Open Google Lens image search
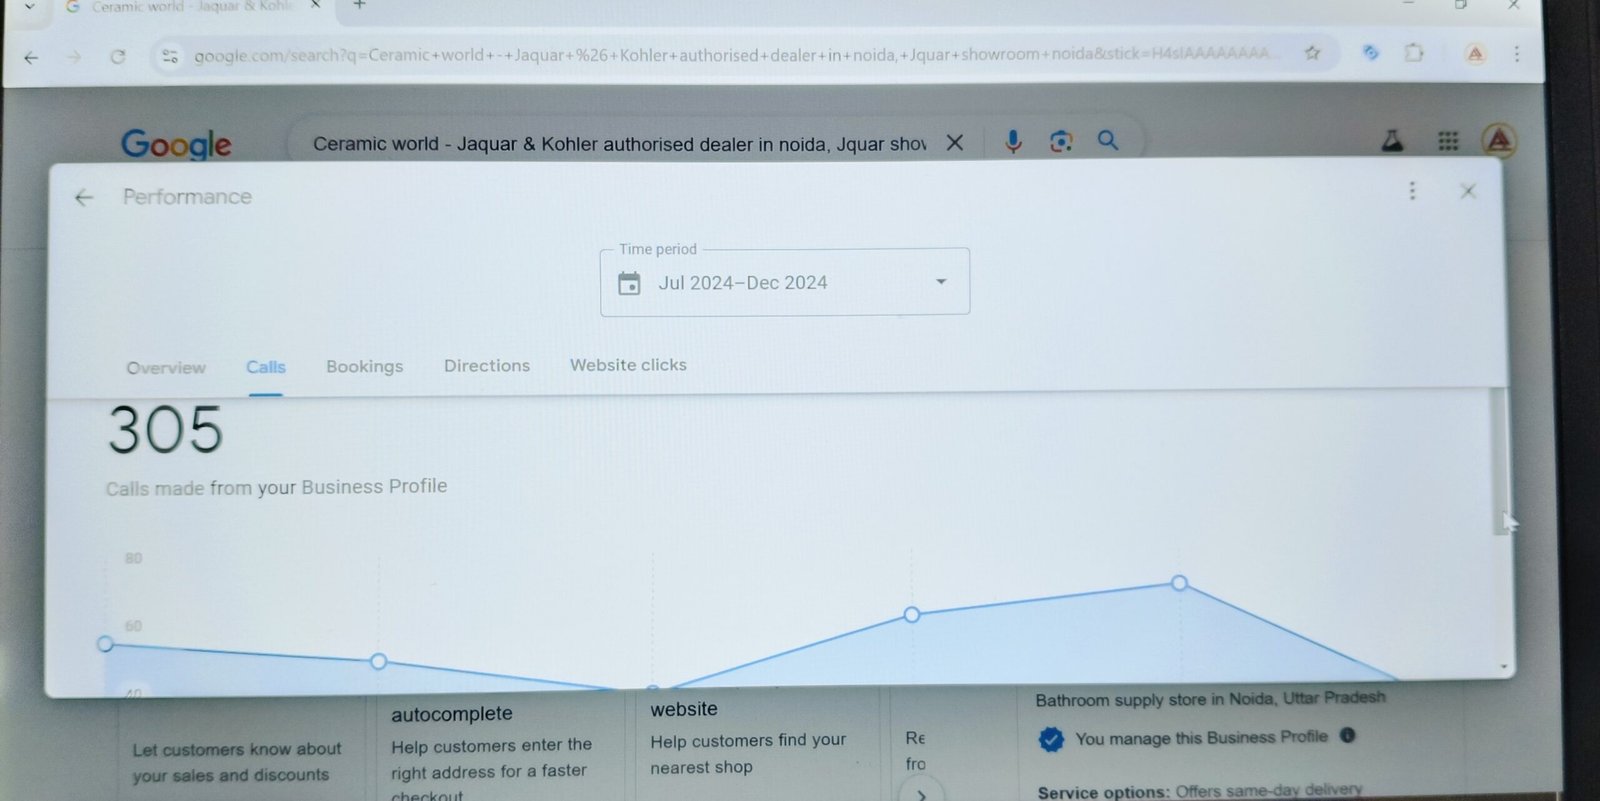 (x=1061, y=142)
